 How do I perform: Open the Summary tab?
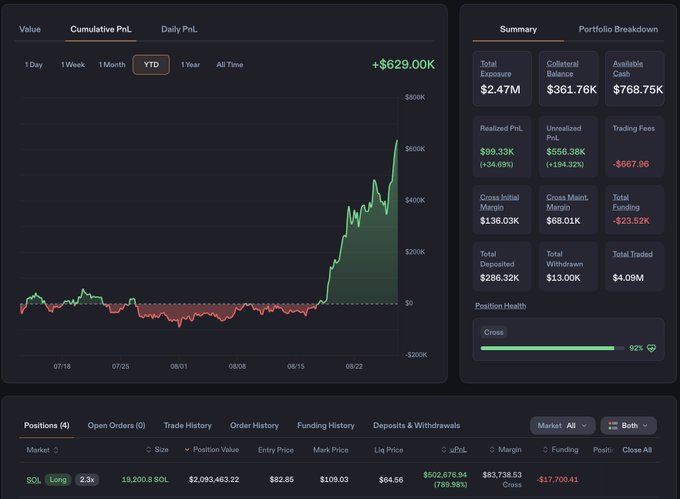tap(518, 29)
